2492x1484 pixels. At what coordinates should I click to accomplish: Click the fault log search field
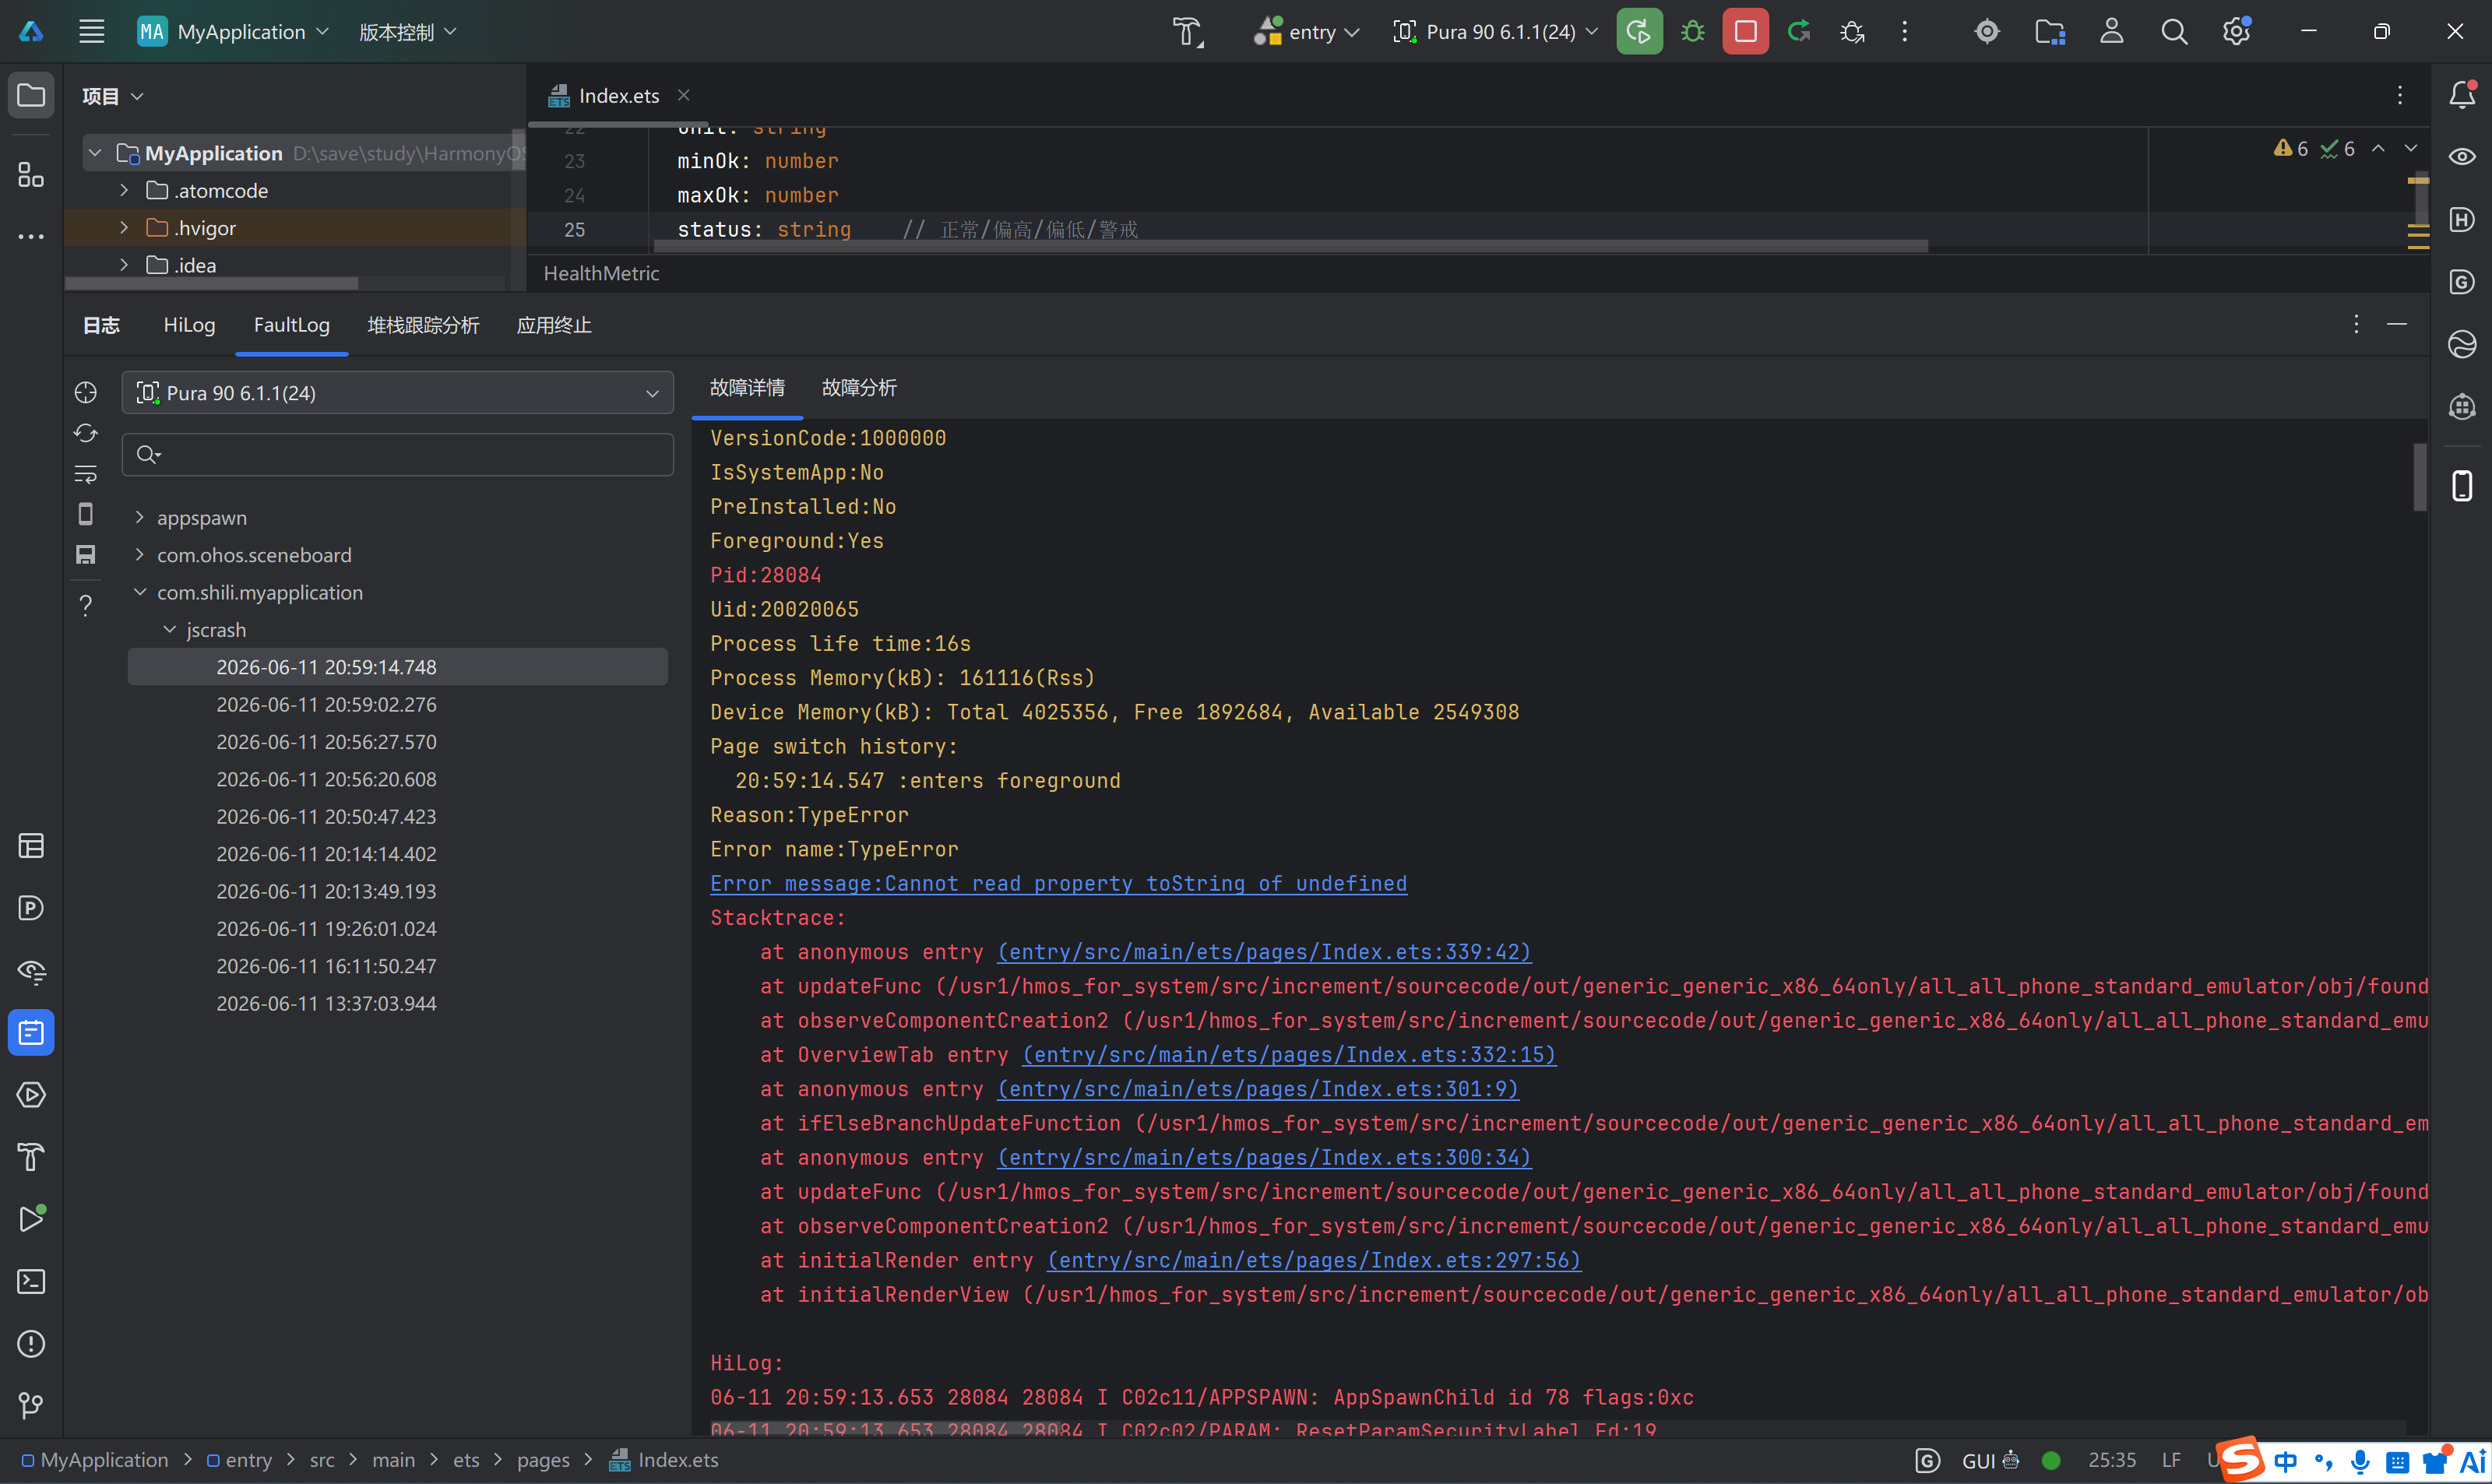tap(398, 455)
